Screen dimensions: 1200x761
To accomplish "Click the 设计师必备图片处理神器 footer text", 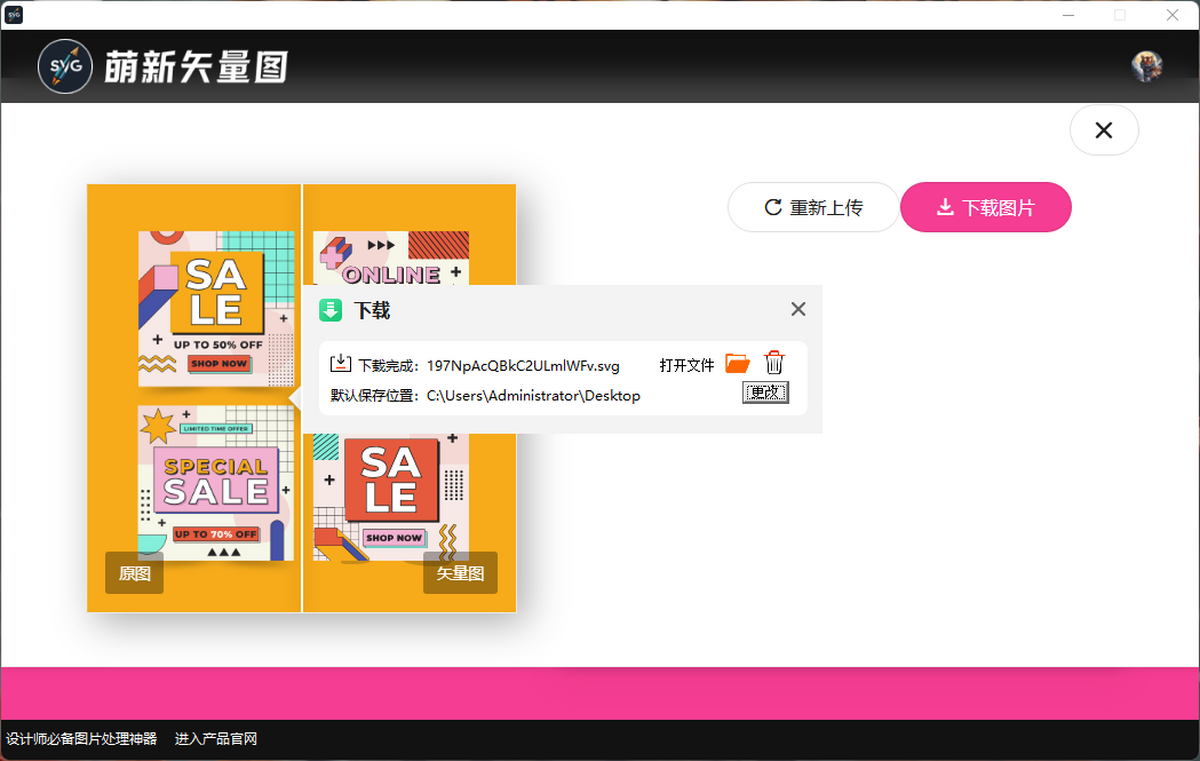I will pos(82,739).
